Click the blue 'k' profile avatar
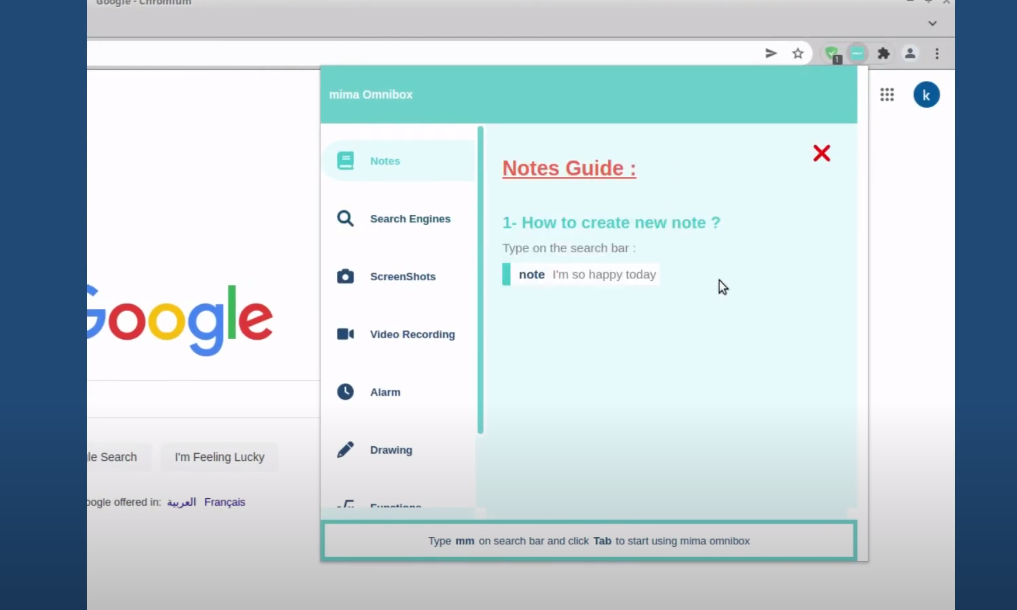Image resolution: width=1017 pixels, height=610 pixels. pos(926,94)
